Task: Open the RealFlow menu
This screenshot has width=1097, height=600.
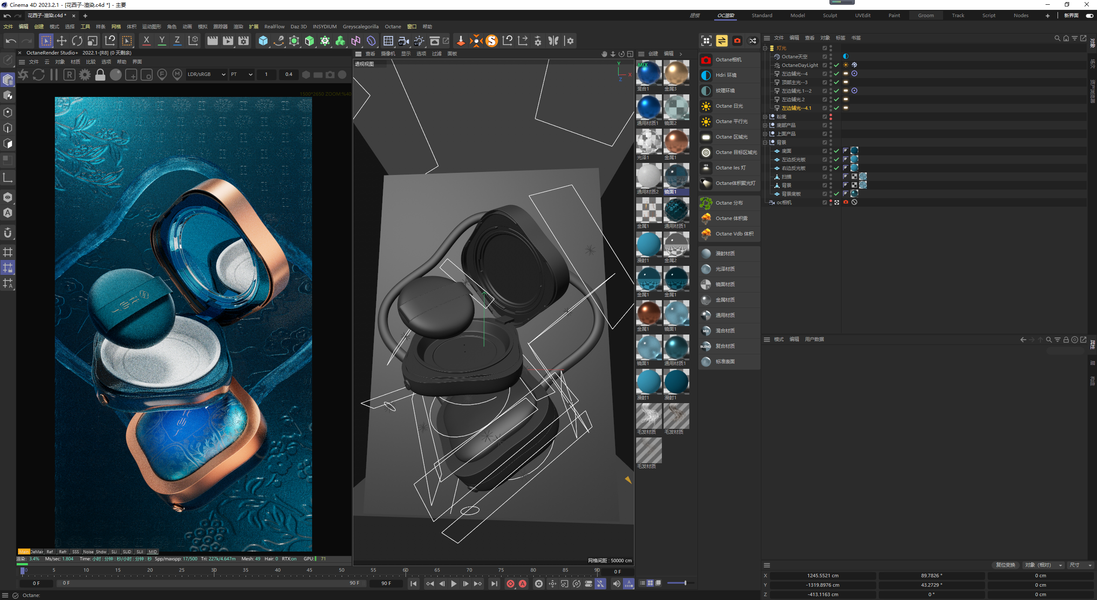Action: [x=274, y=27]
